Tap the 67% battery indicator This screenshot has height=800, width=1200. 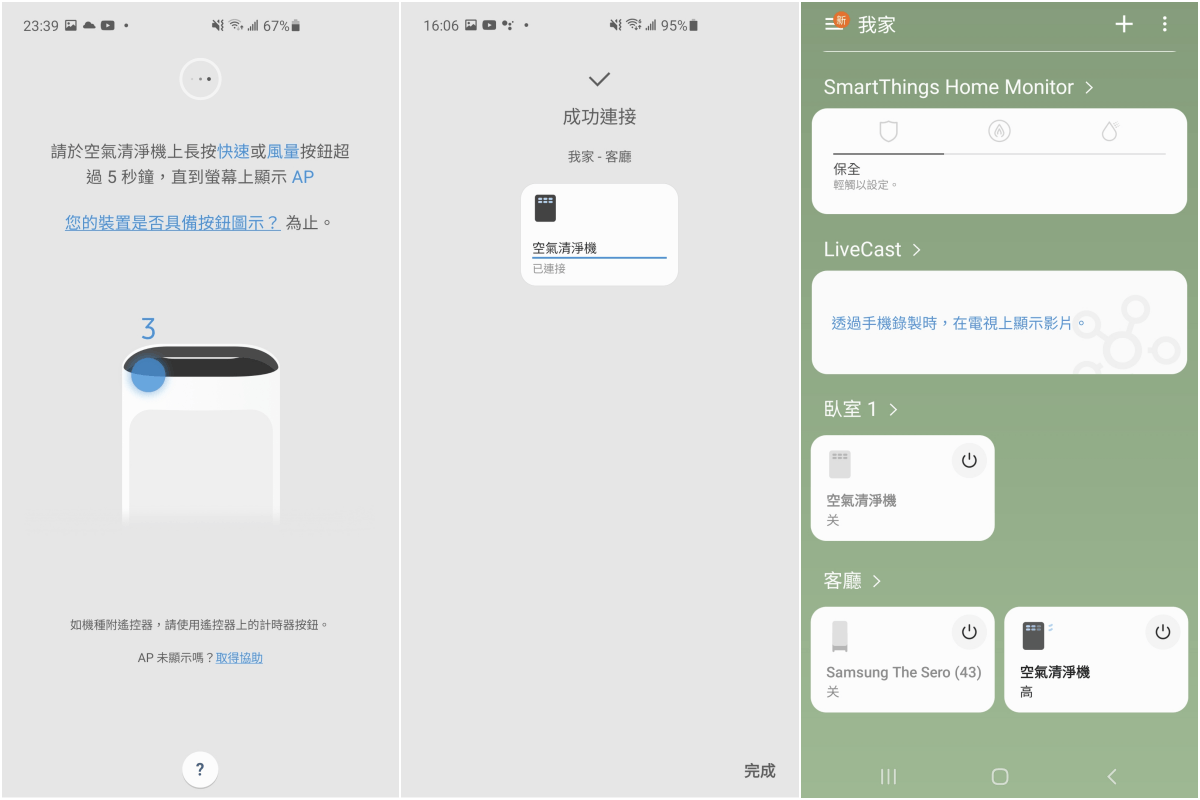pos(282,26)
